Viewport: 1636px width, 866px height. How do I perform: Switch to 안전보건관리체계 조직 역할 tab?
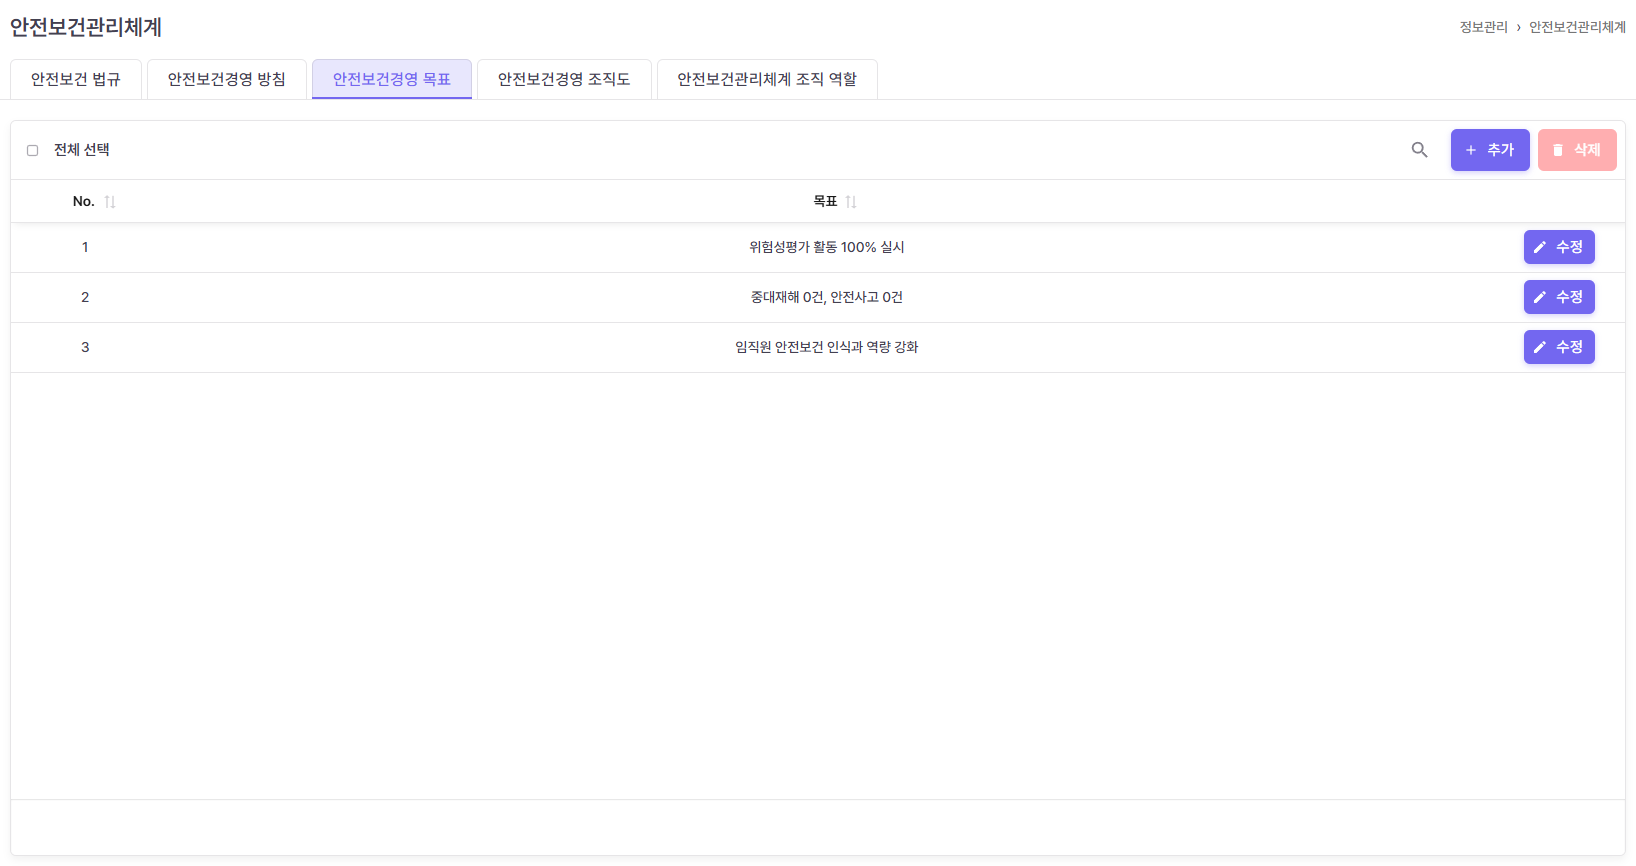point(767,79)
